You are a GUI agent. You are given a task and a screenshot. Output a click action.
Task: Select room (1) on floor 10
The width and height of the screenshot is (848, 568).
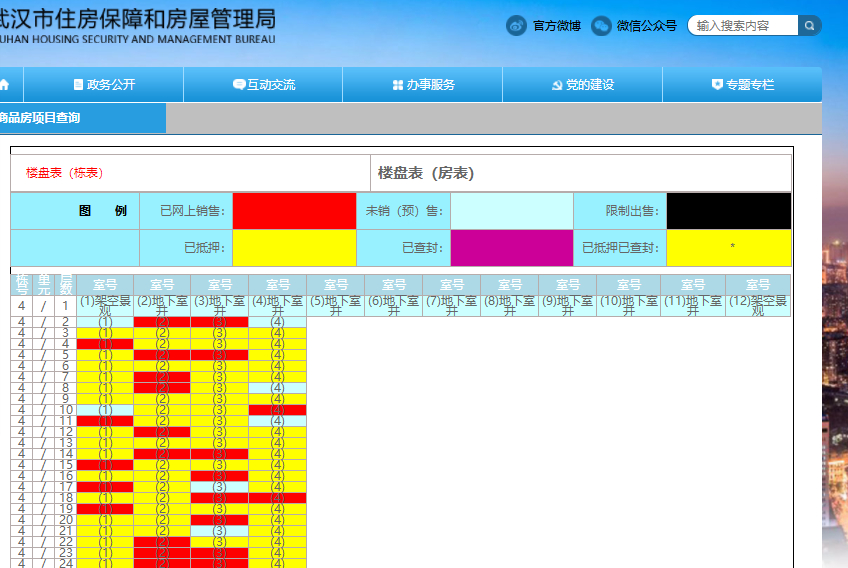pyautogui.click(x=105, y=410)
